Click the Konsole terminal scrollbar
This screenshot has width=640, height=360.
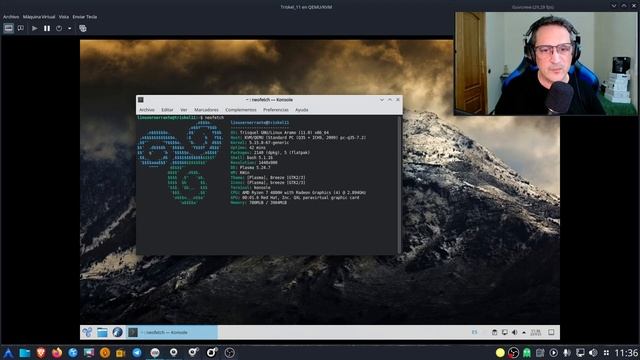(399, 184)
